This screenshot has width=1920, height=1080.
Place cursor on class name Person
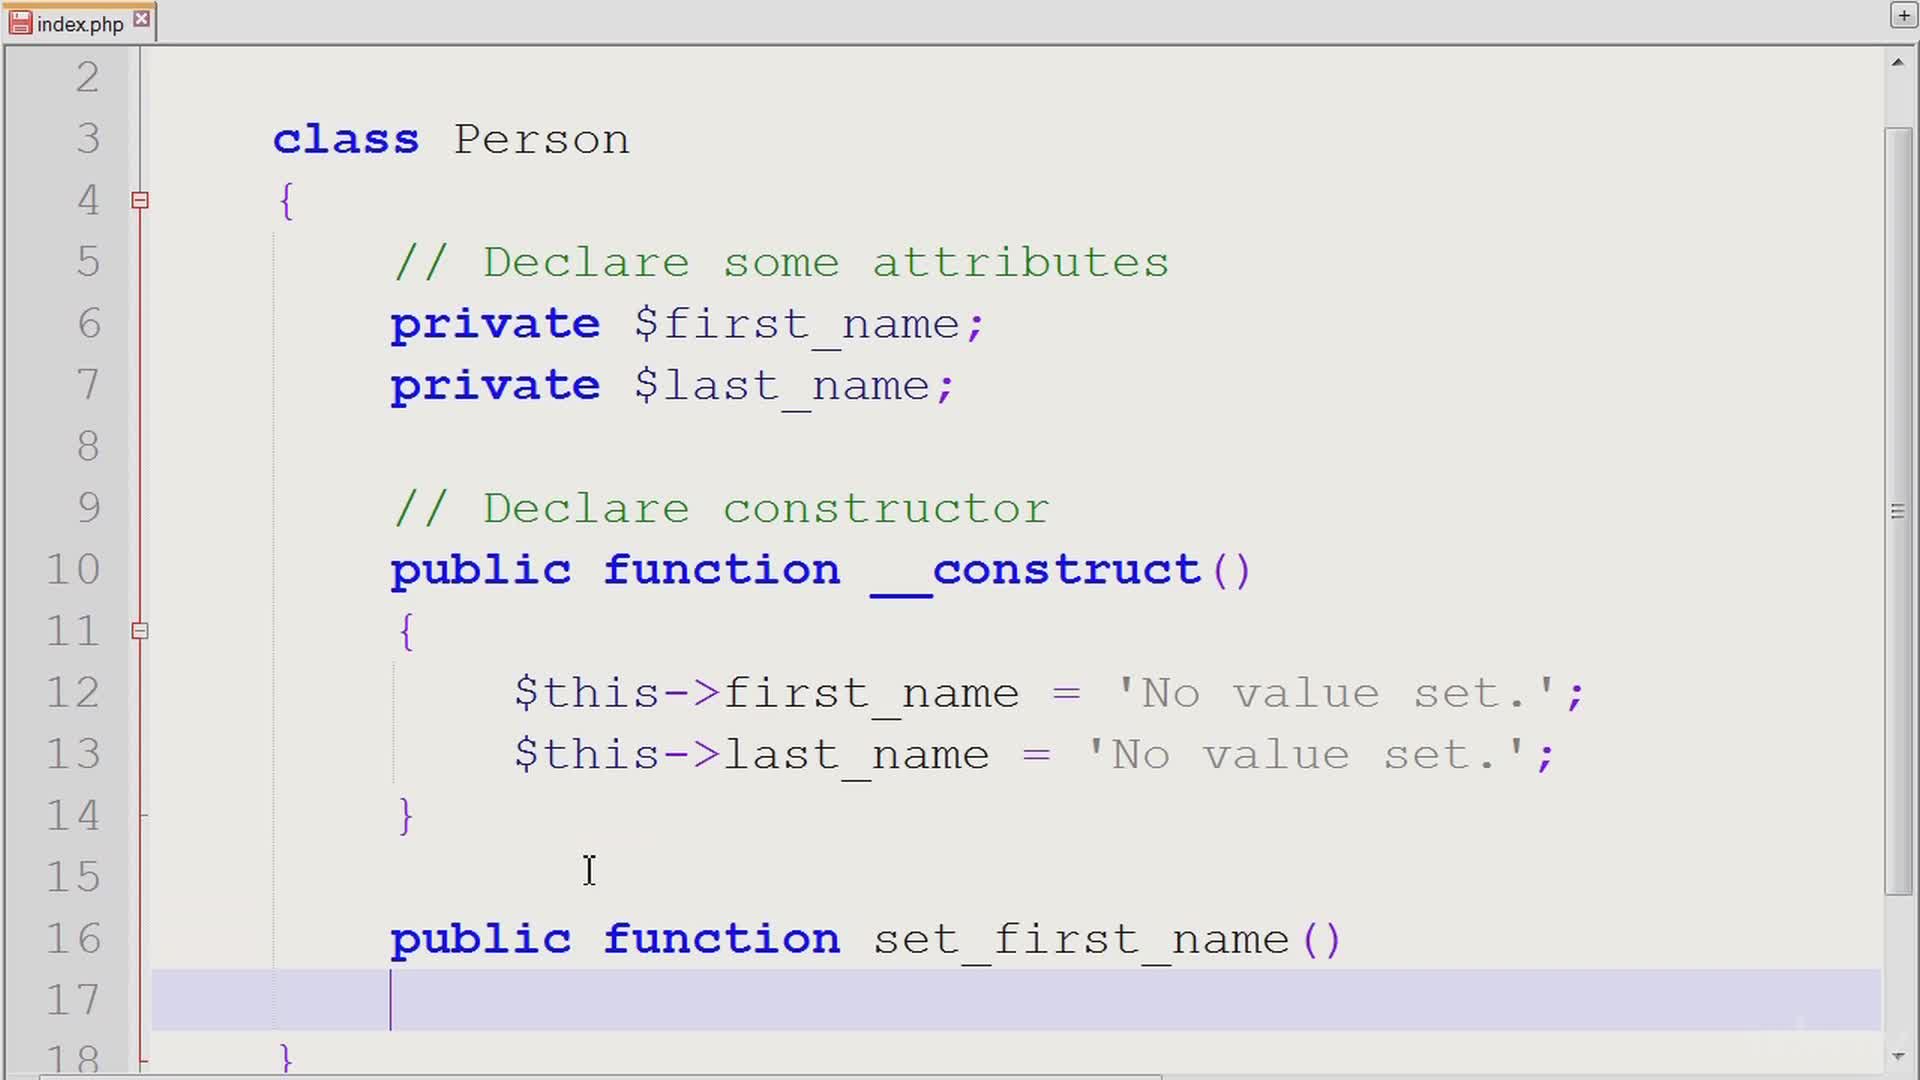541,140
